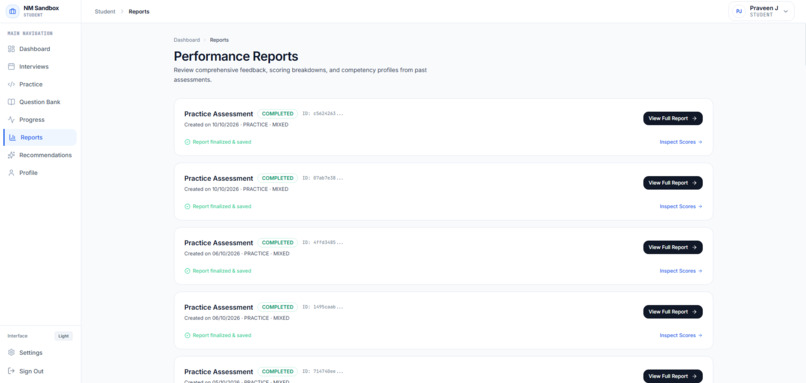Click the Settings gear icon
Image resolution: width=806 pixels, height=383 pixels.
point(11,353)
